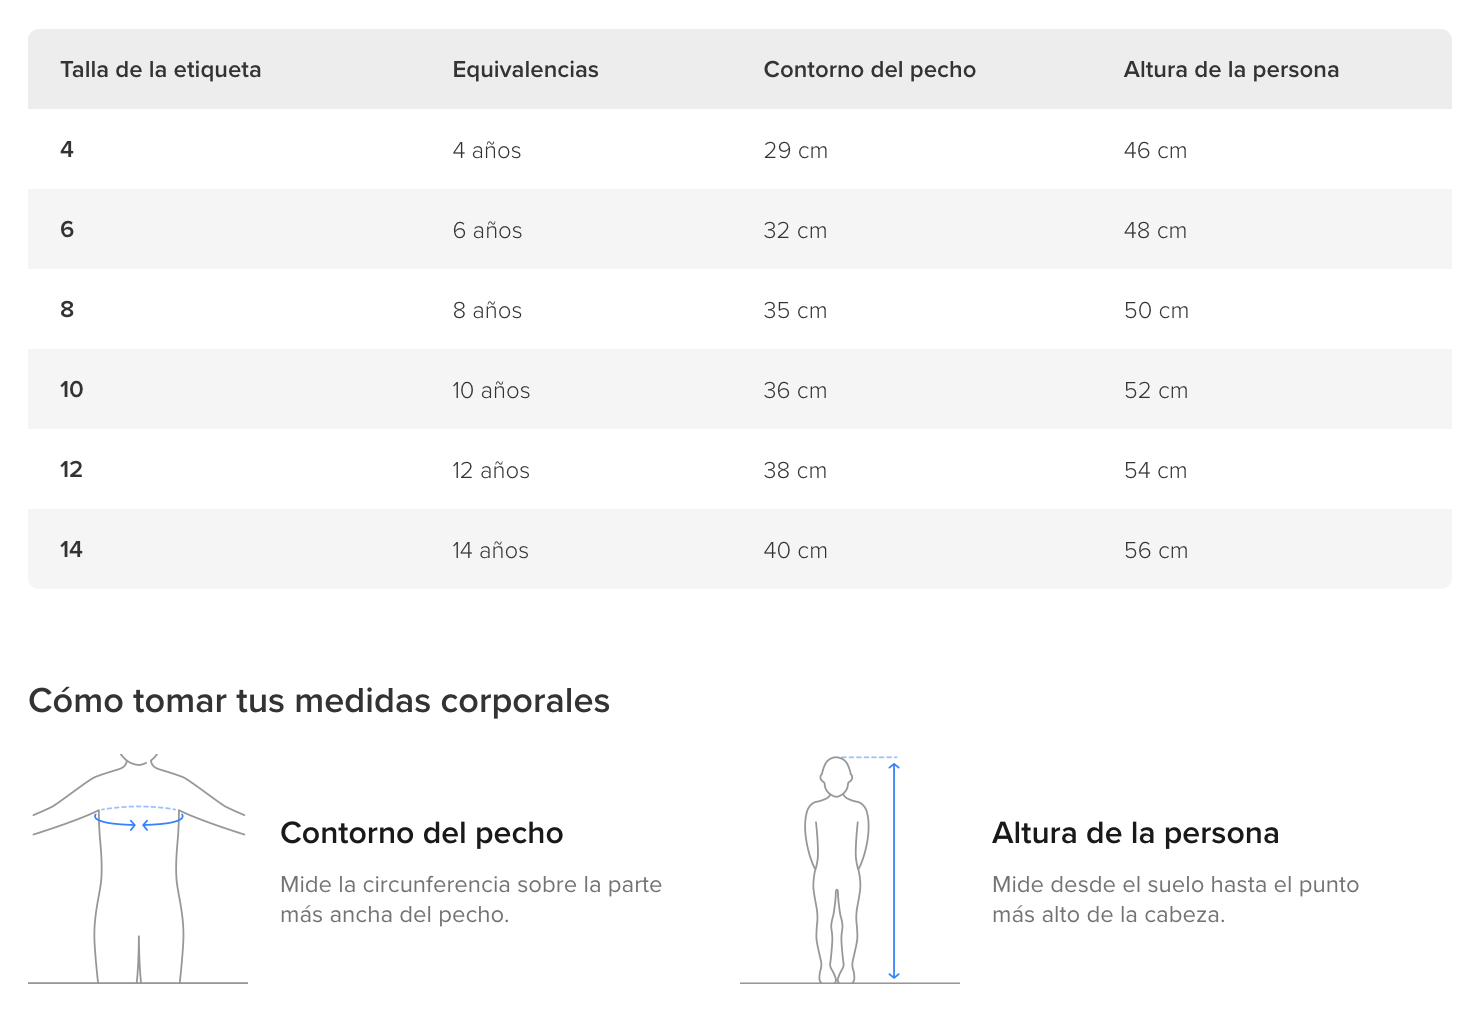Select size 12 row label
Viewport: 1474px width, 1030px height.
72,470
